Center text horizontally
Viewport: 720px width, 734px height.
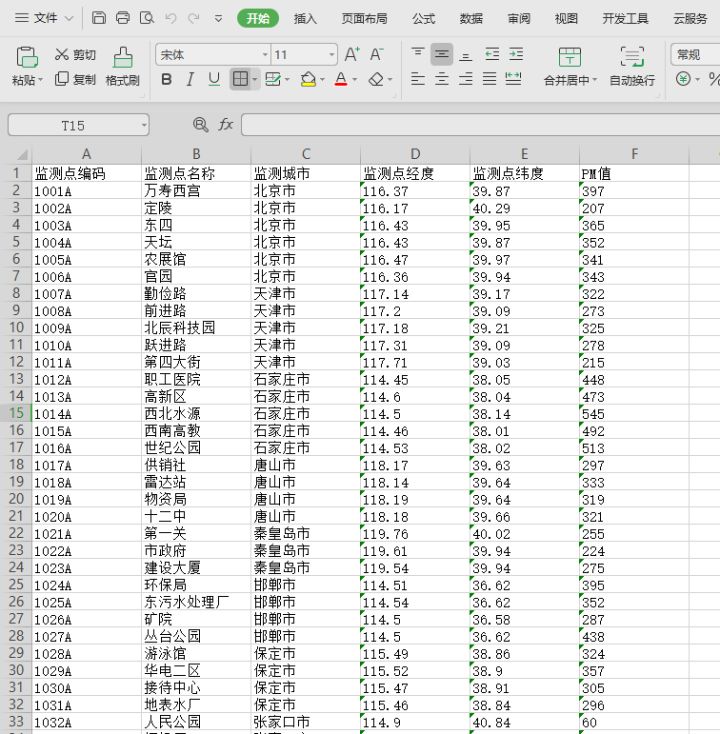click(441, 79)
